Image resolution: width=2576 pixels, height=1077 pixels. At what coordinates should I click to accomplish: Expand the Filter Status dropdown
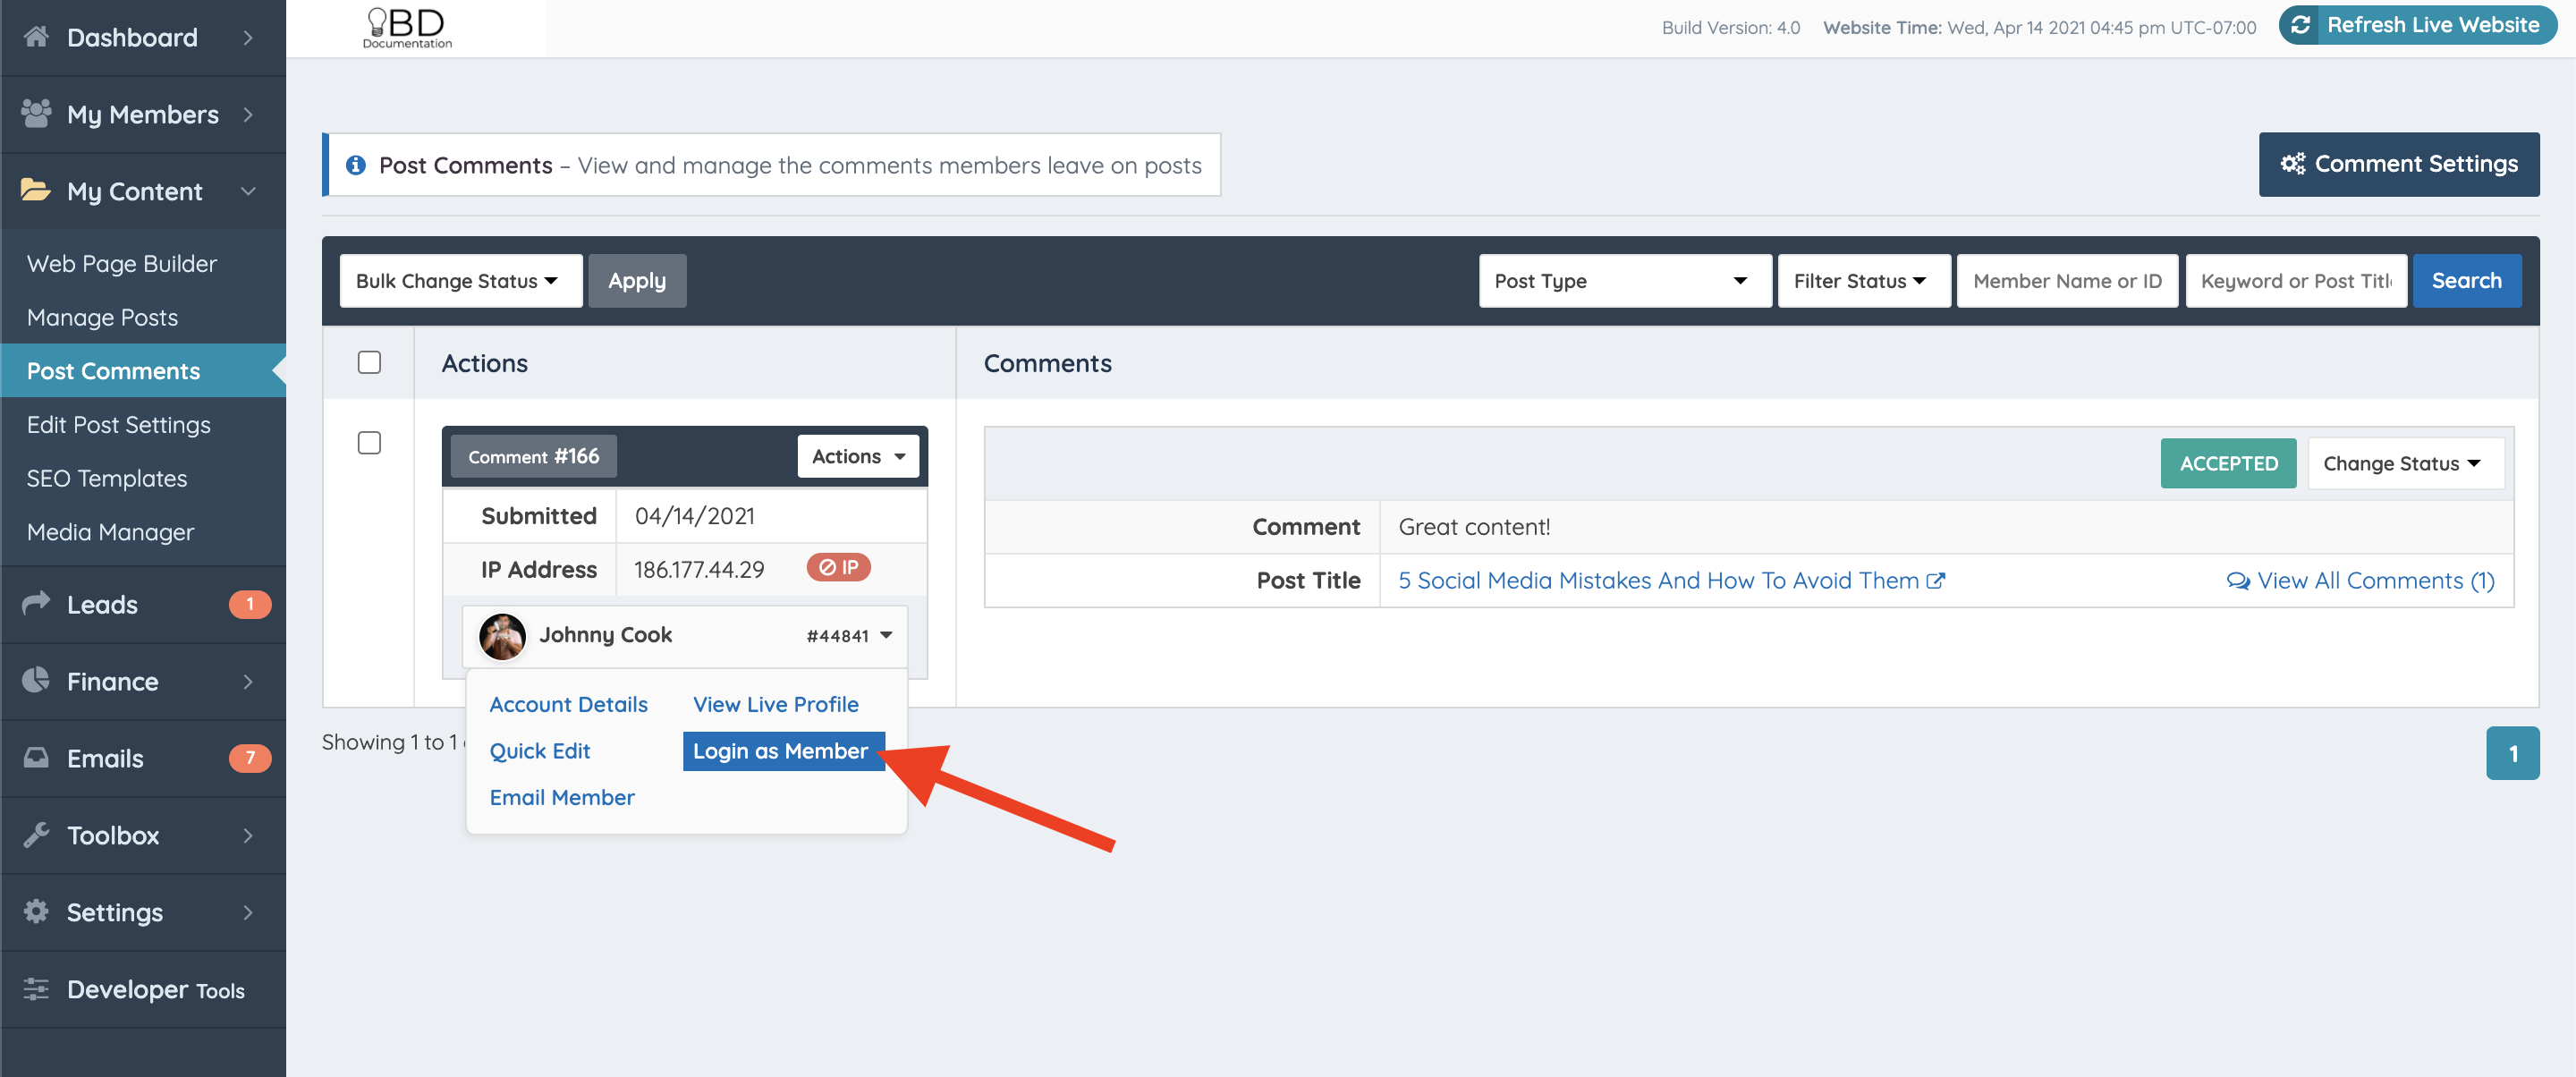(x=1862, y=281)
